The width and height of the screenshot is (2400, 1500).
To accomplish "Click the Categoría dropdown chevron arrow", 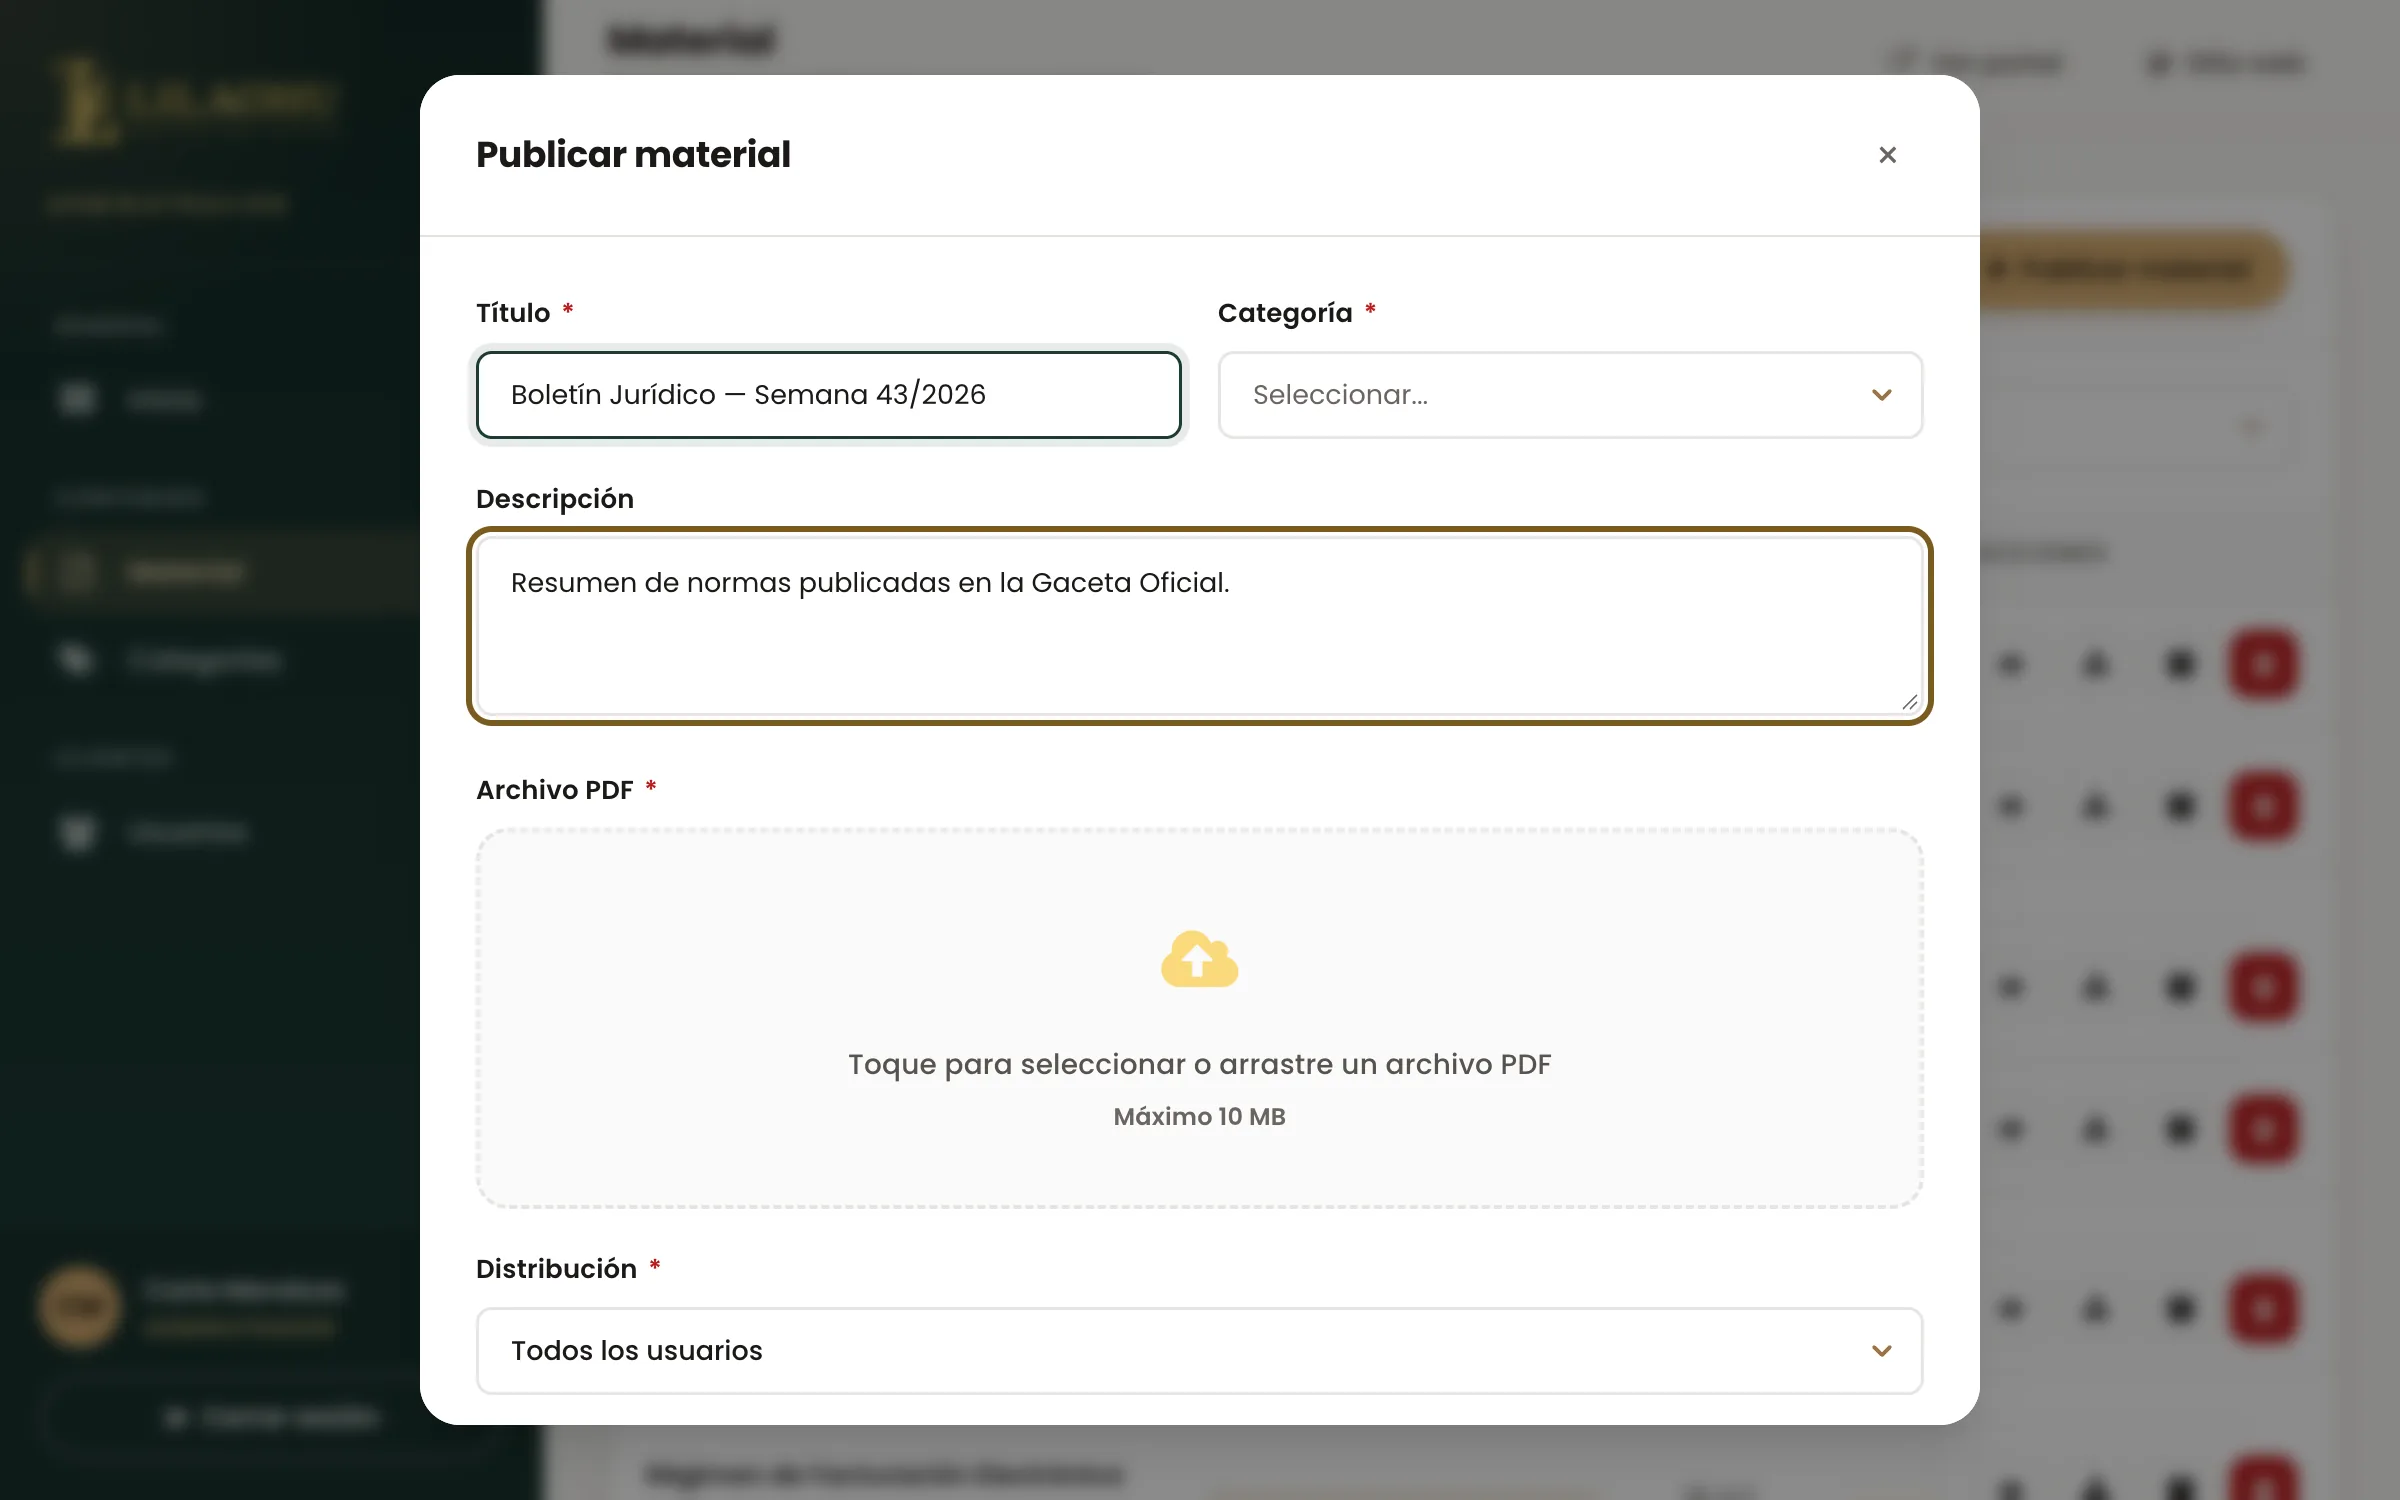I will pos(1881,395).
